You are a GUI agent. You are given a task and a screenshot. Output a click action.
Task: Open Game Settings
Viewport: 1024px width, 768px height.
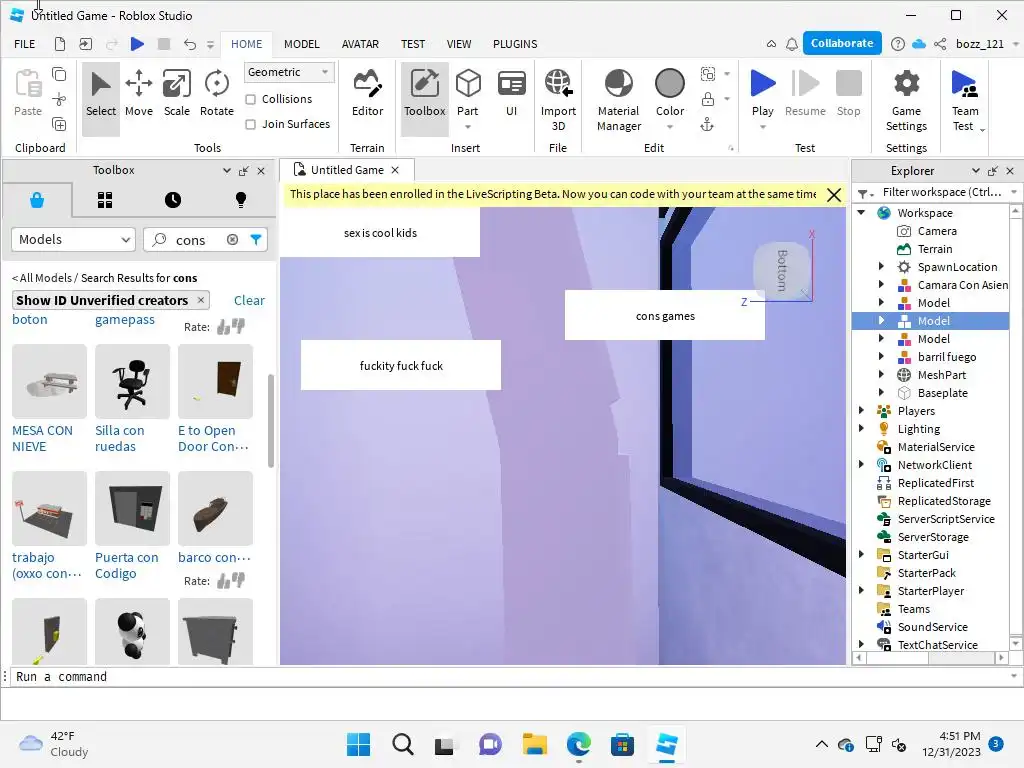pyautogui.click(x=906, y=101)
